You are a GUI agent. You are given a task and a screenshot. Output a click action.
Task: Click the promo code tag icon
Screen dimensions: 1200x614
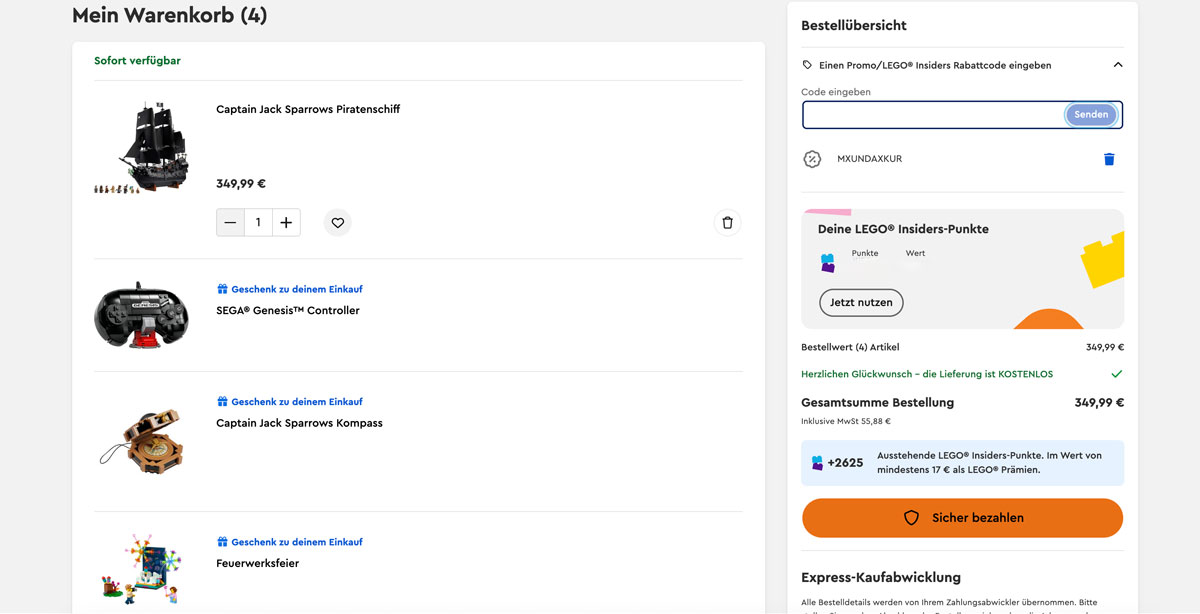tap(807, 65)
